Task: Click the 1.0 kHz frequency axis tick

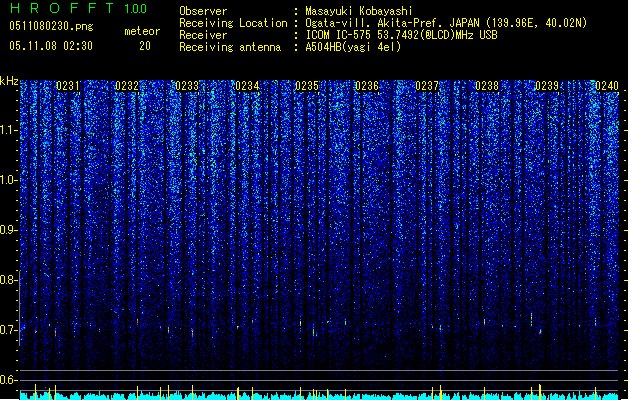Action: pyautogui.click(x=9, y=180)
